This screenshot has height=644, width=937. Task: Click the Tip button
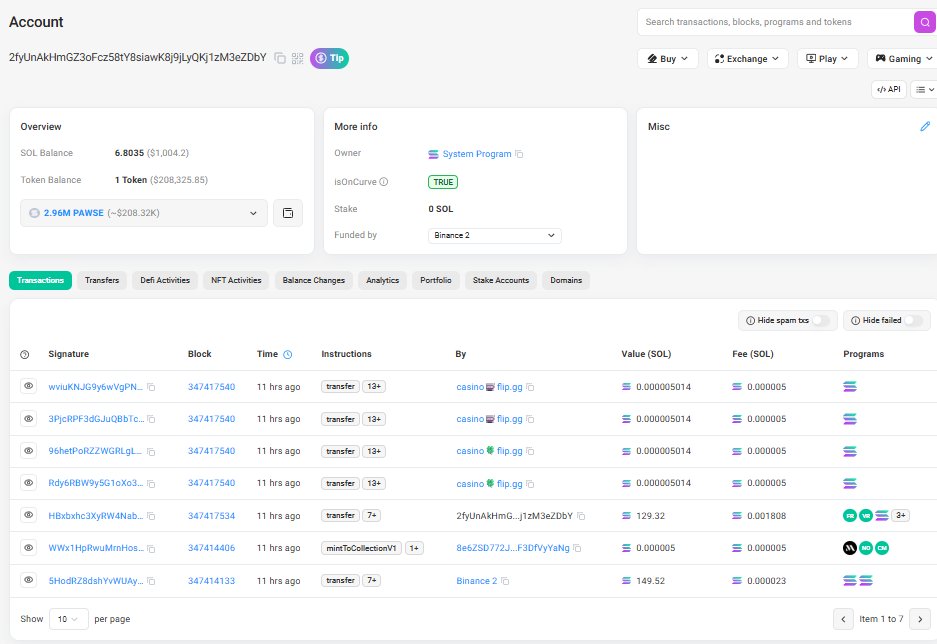[x=329, y=58]
